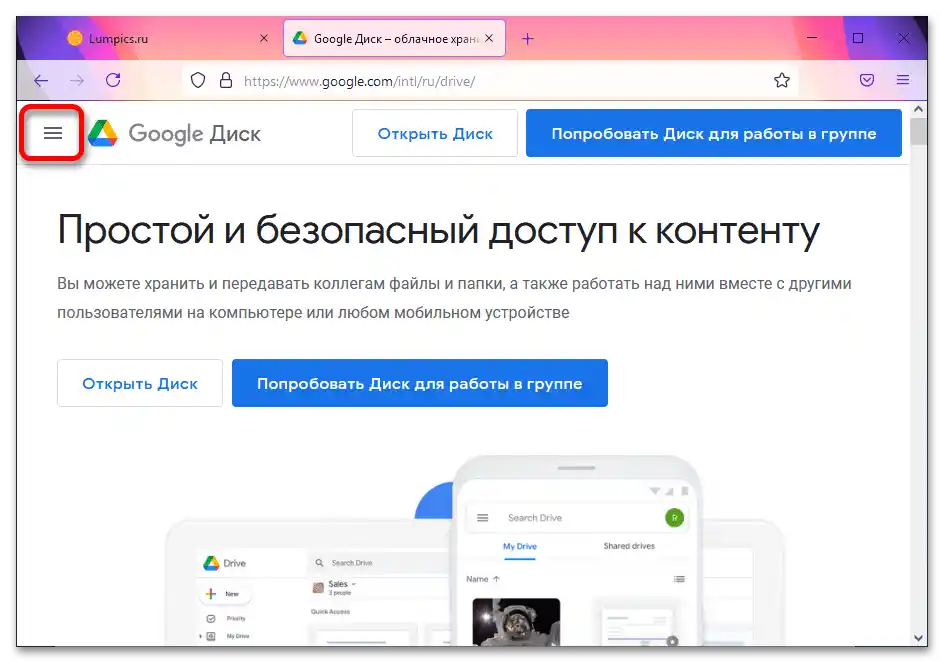This screenshot has width=944, height=663.
Task: Reload the current page
Action: (113, 80)
